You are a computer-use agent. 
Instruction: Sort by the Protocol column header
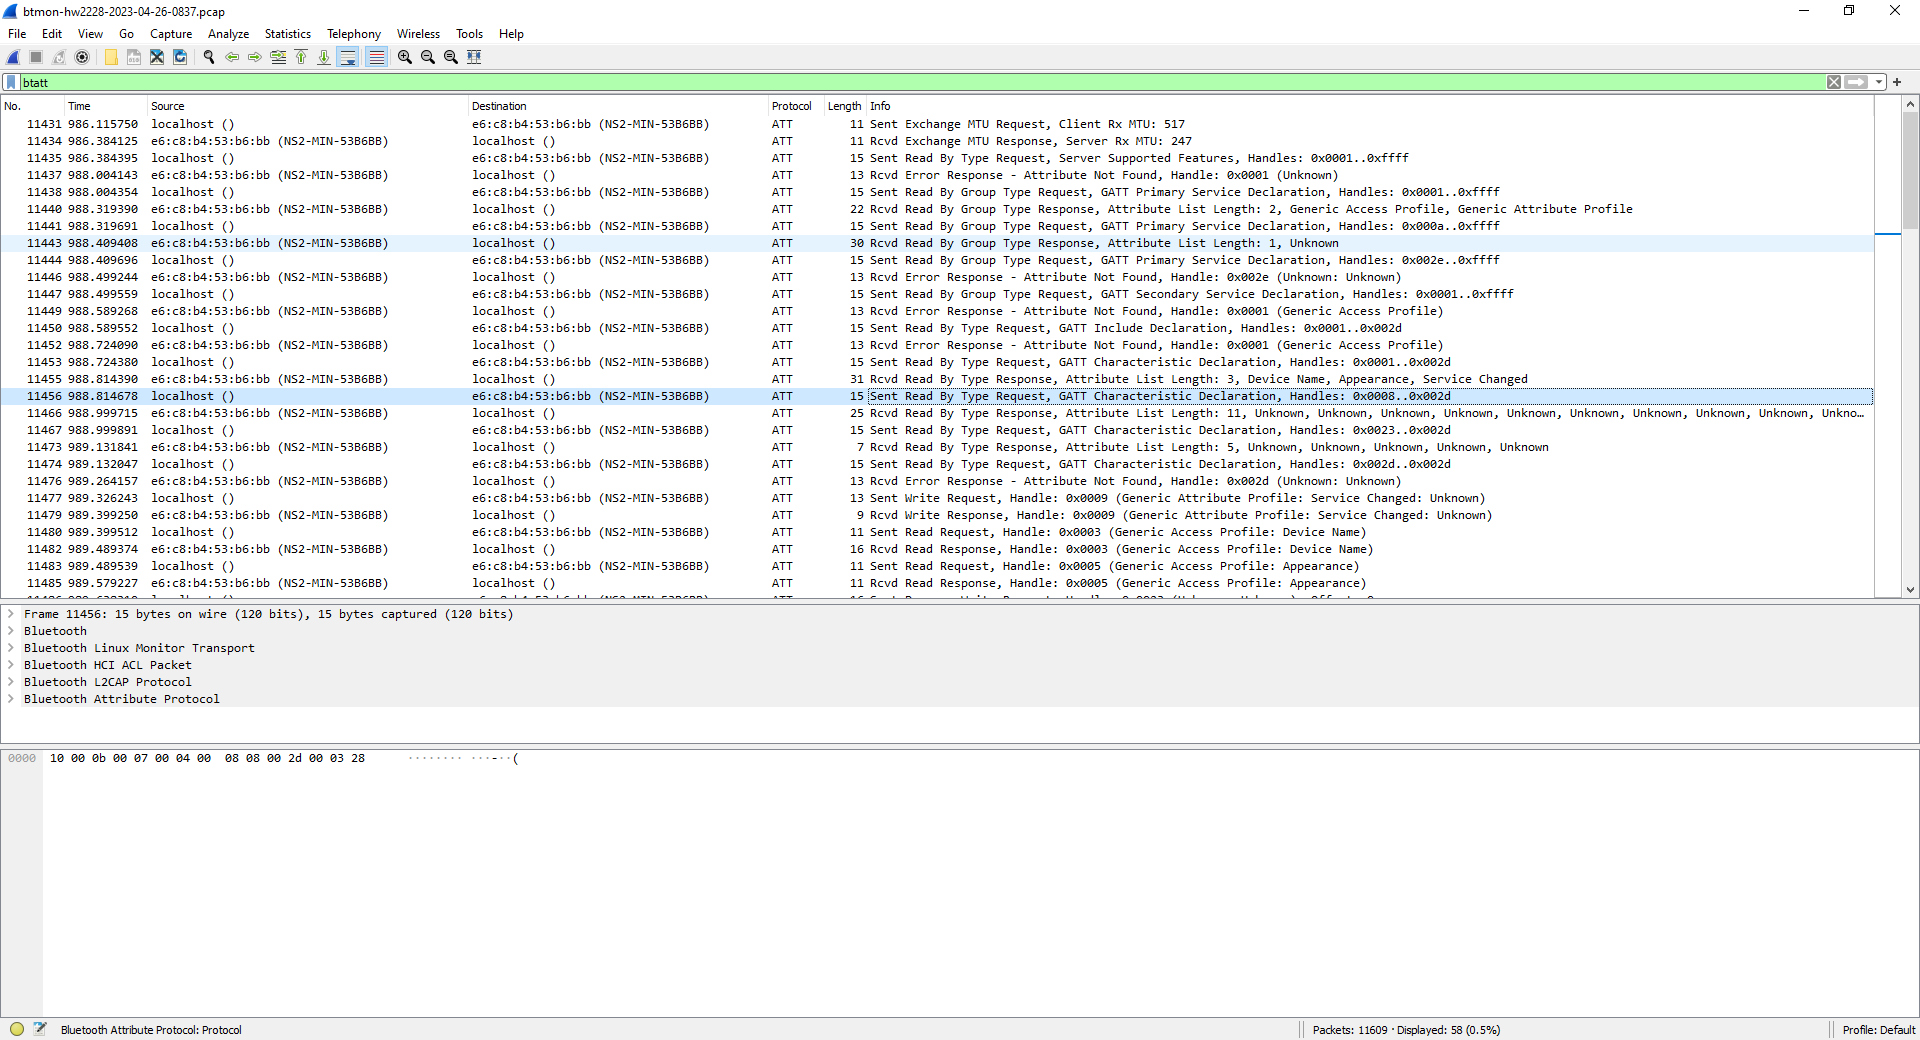(794, 106)
